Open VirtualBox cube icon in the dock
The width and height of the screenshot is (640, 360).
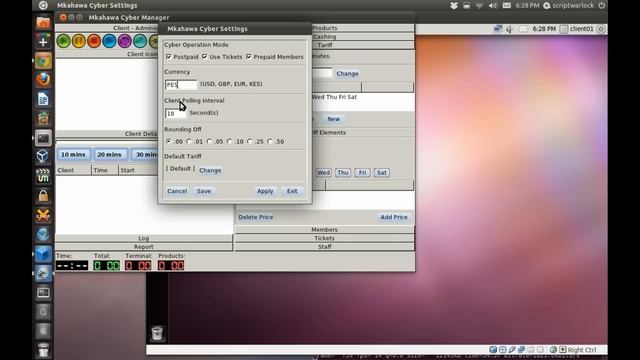pos(43,157)
